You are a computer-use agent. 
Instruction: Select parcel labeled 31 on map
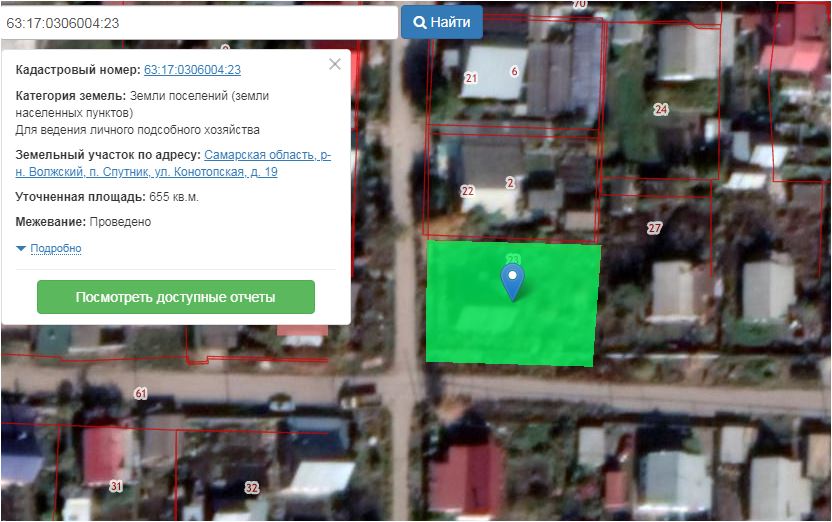click(116, 485)
